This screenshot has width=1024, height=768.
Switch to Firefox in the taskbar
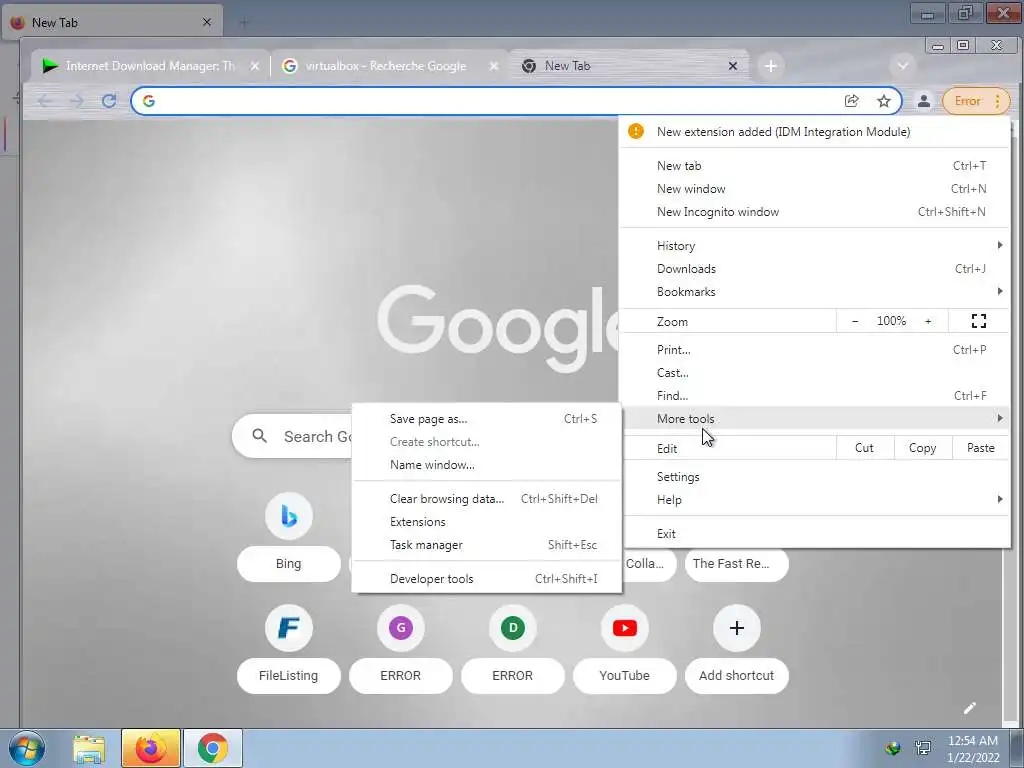[150, 748]
